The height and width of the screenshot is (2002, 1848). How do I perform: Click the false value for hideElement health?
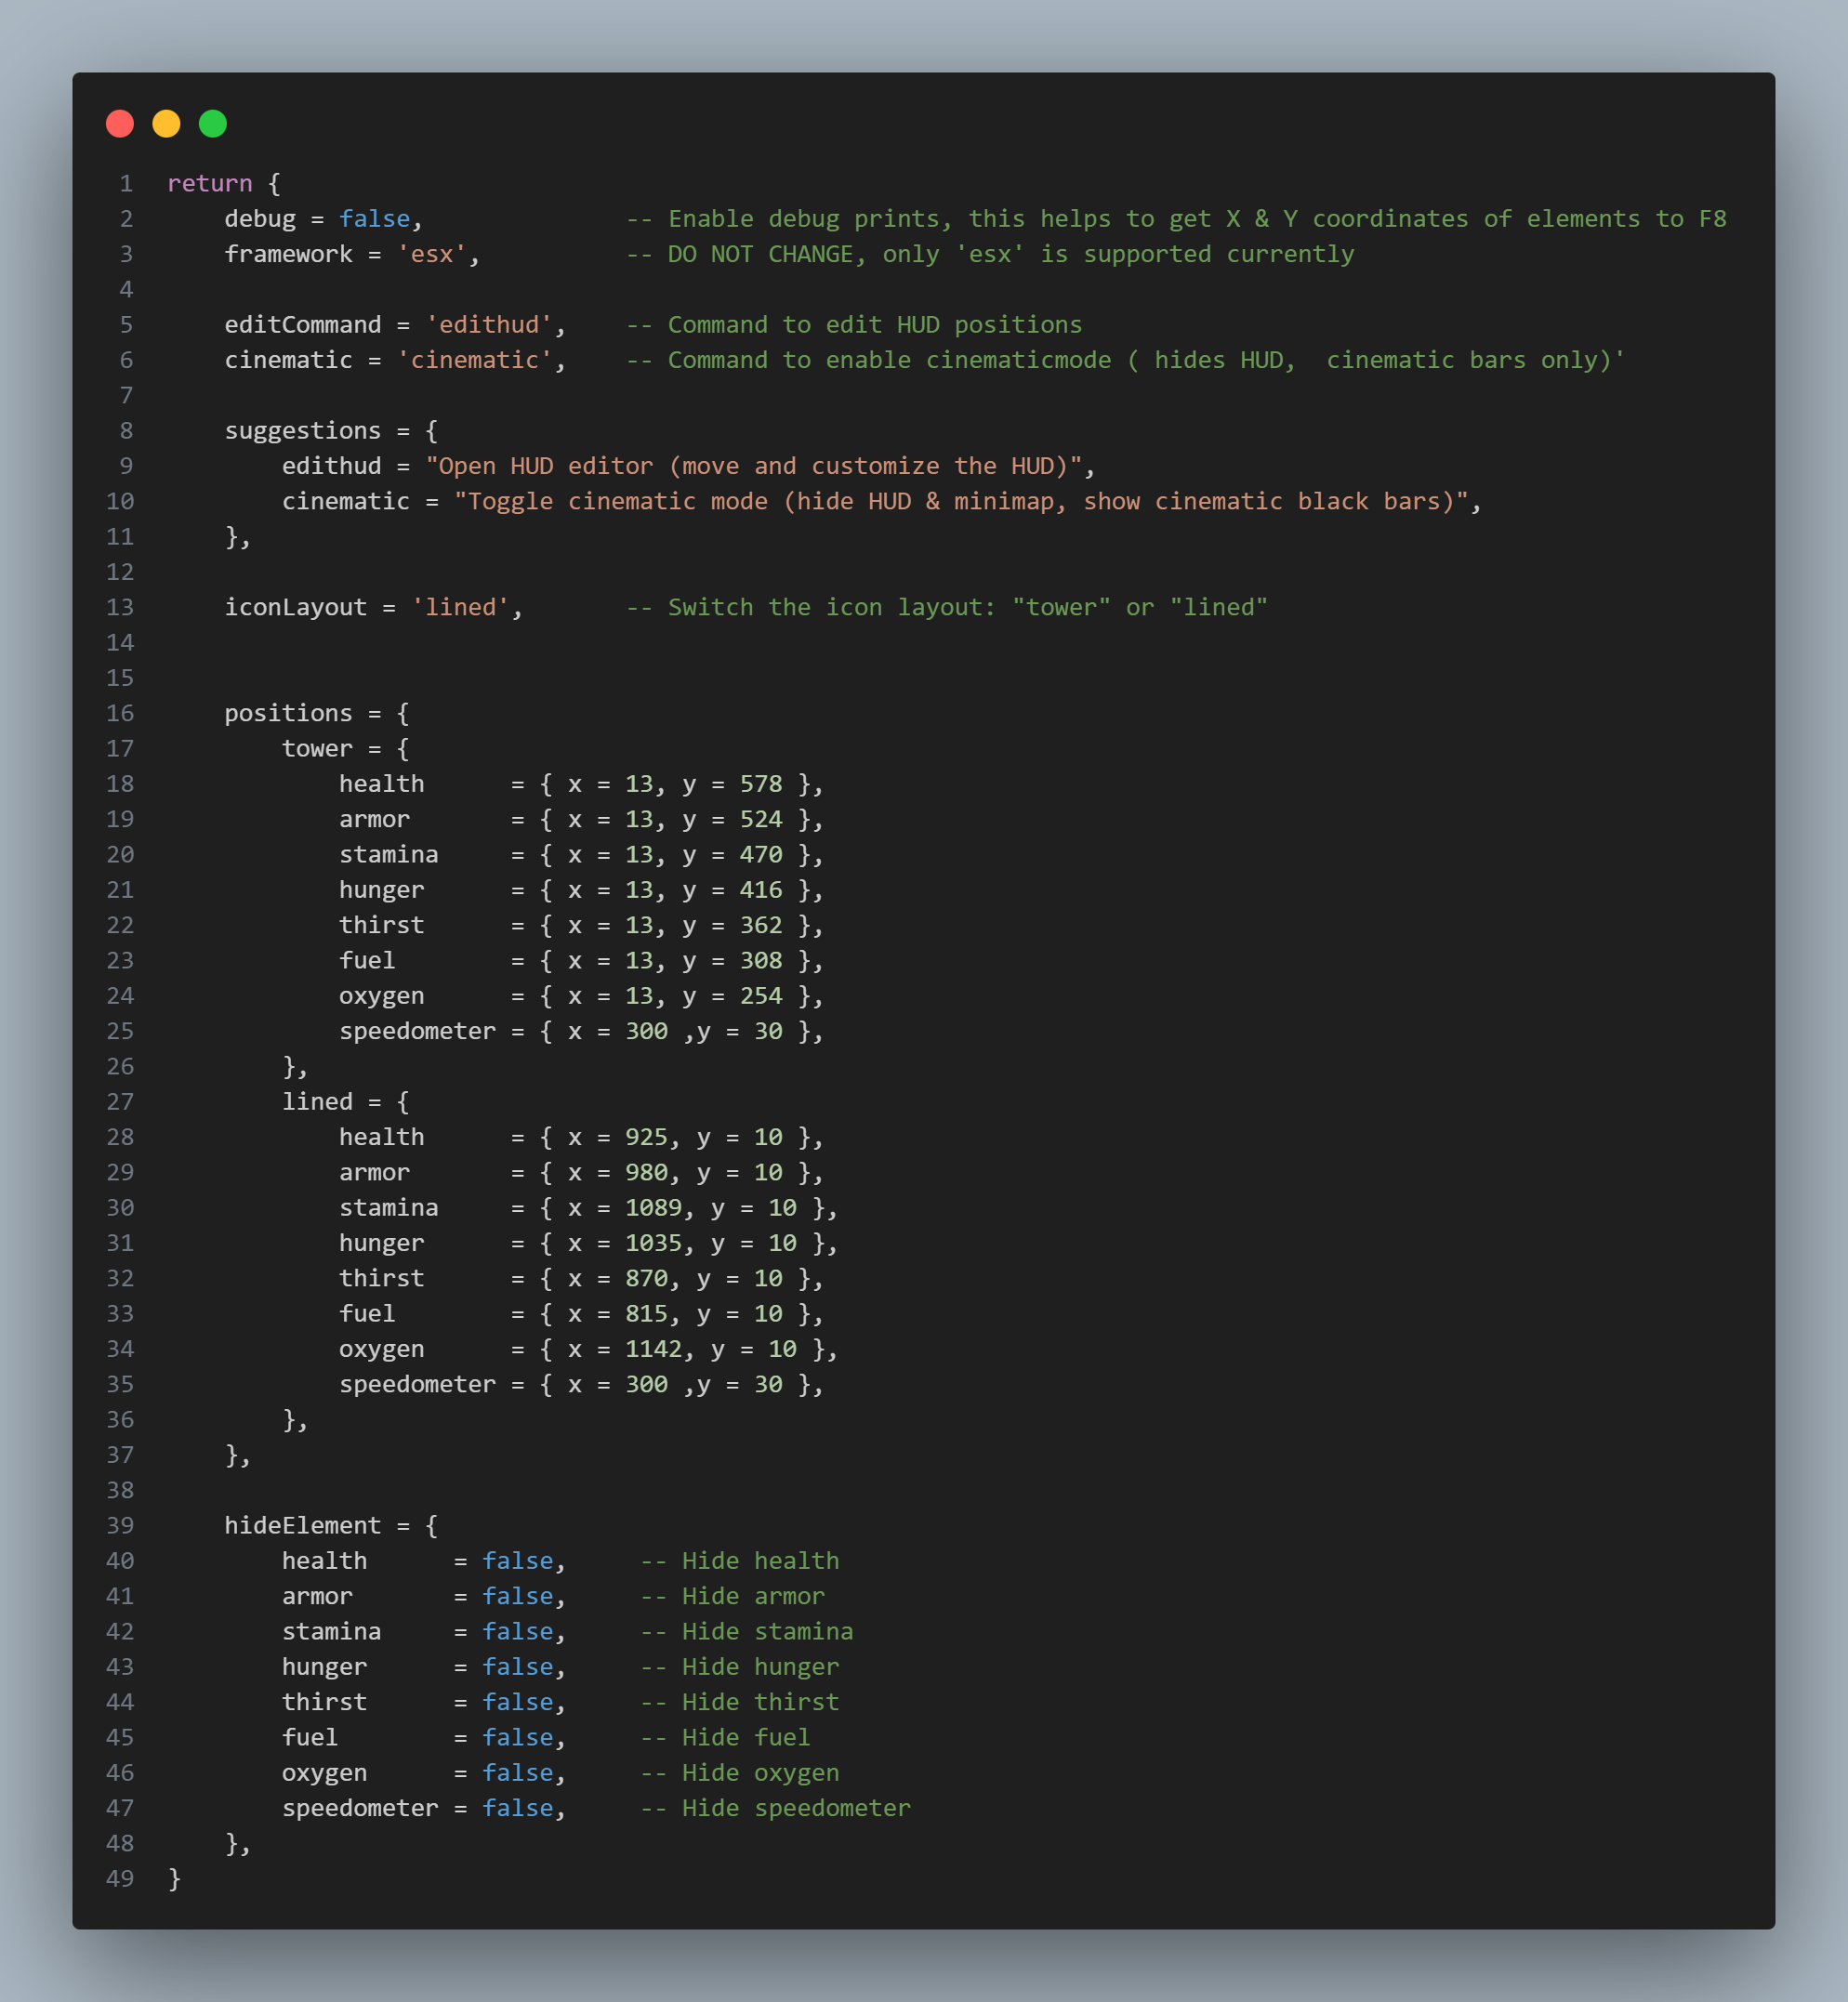coord(517,1561)
